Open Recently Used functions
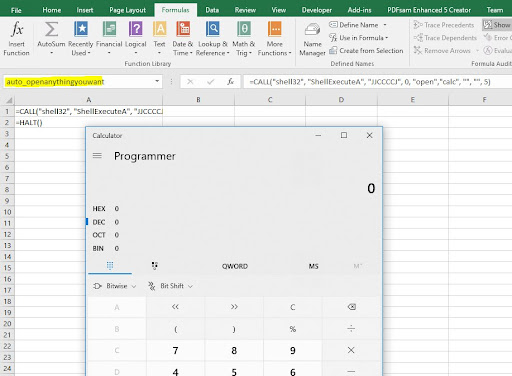Screen dimensions: 512x376 [81, 38]
